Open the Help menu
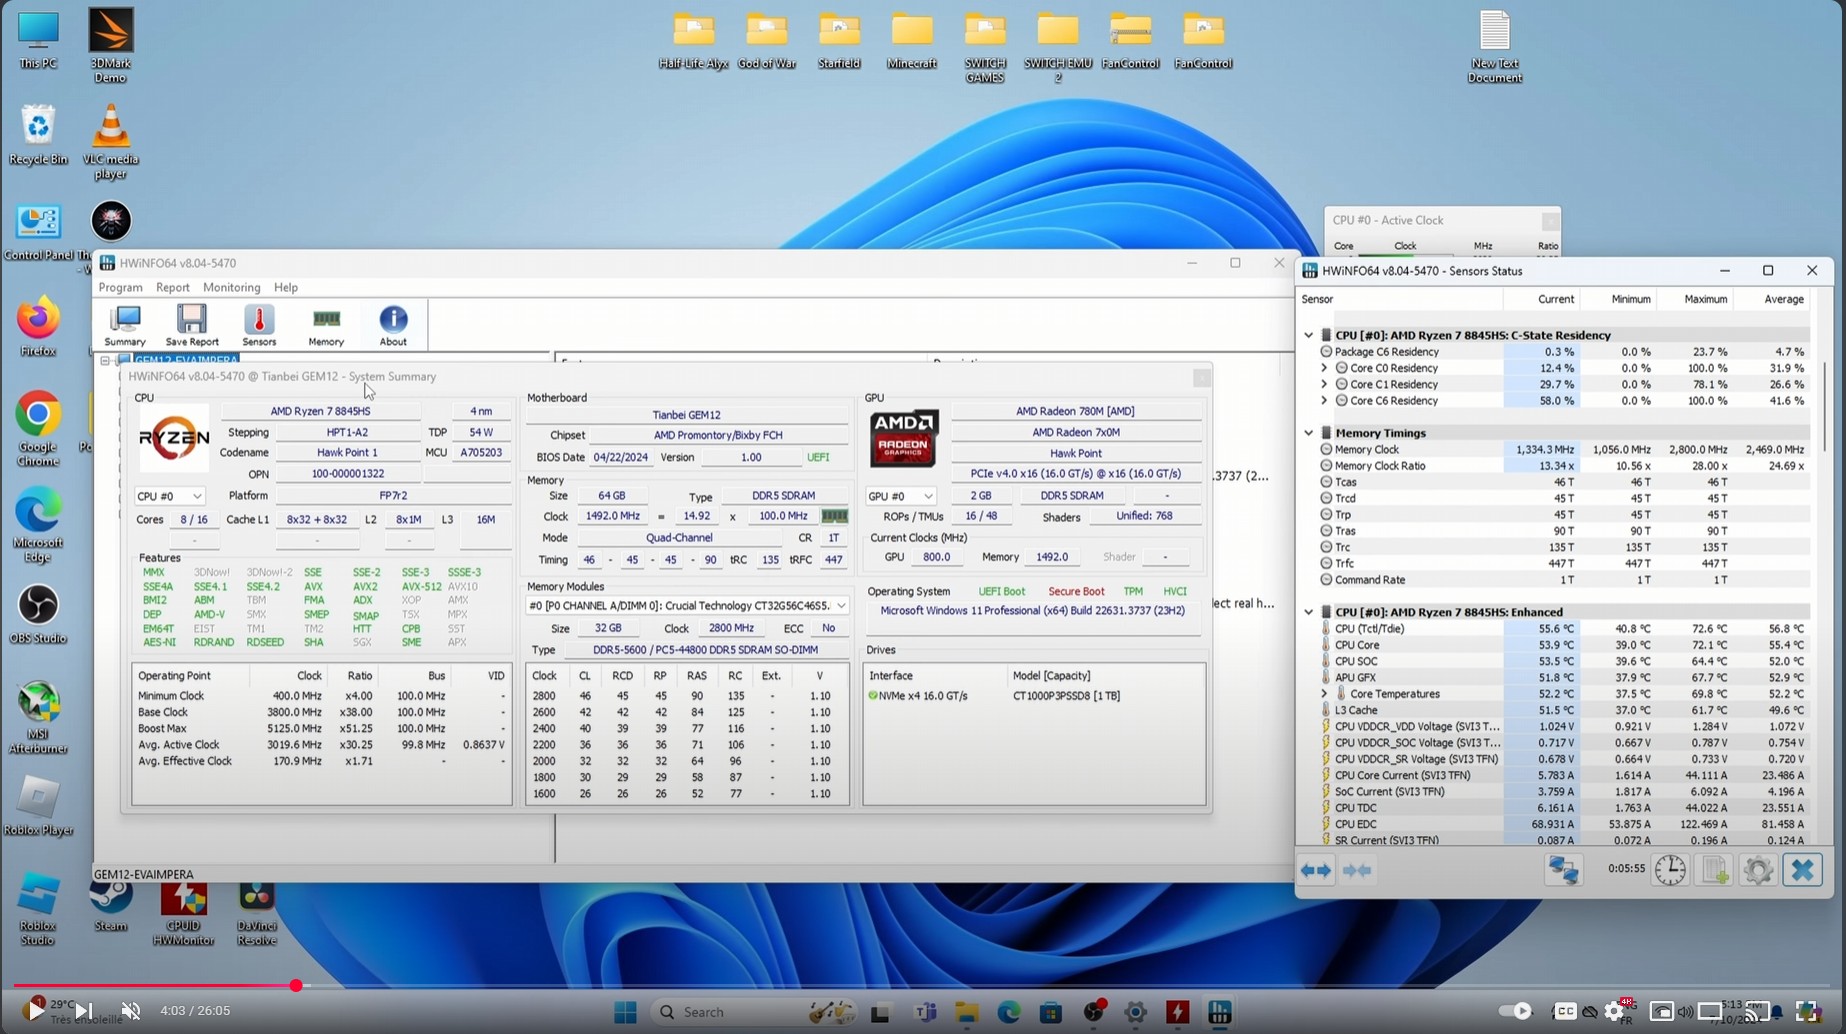Image resolution: width=1846 pixels, height=1034 pixels. [286, 287]
